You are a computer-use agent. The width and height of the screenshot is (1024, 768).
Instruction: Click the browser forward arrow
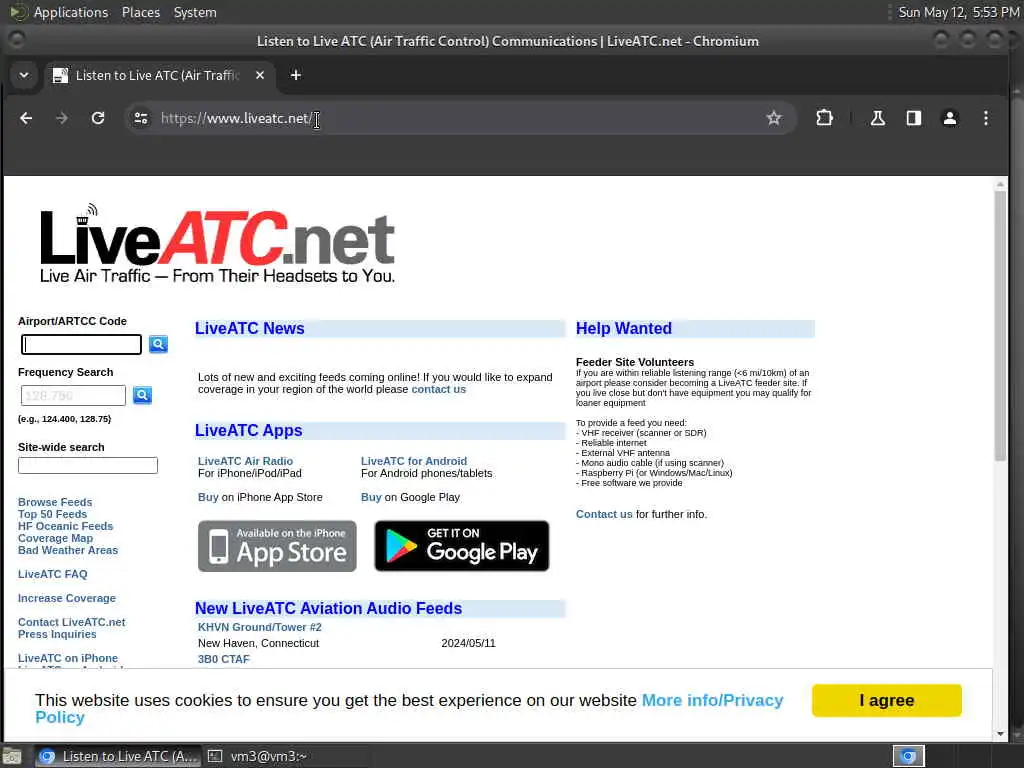[62, 118]
